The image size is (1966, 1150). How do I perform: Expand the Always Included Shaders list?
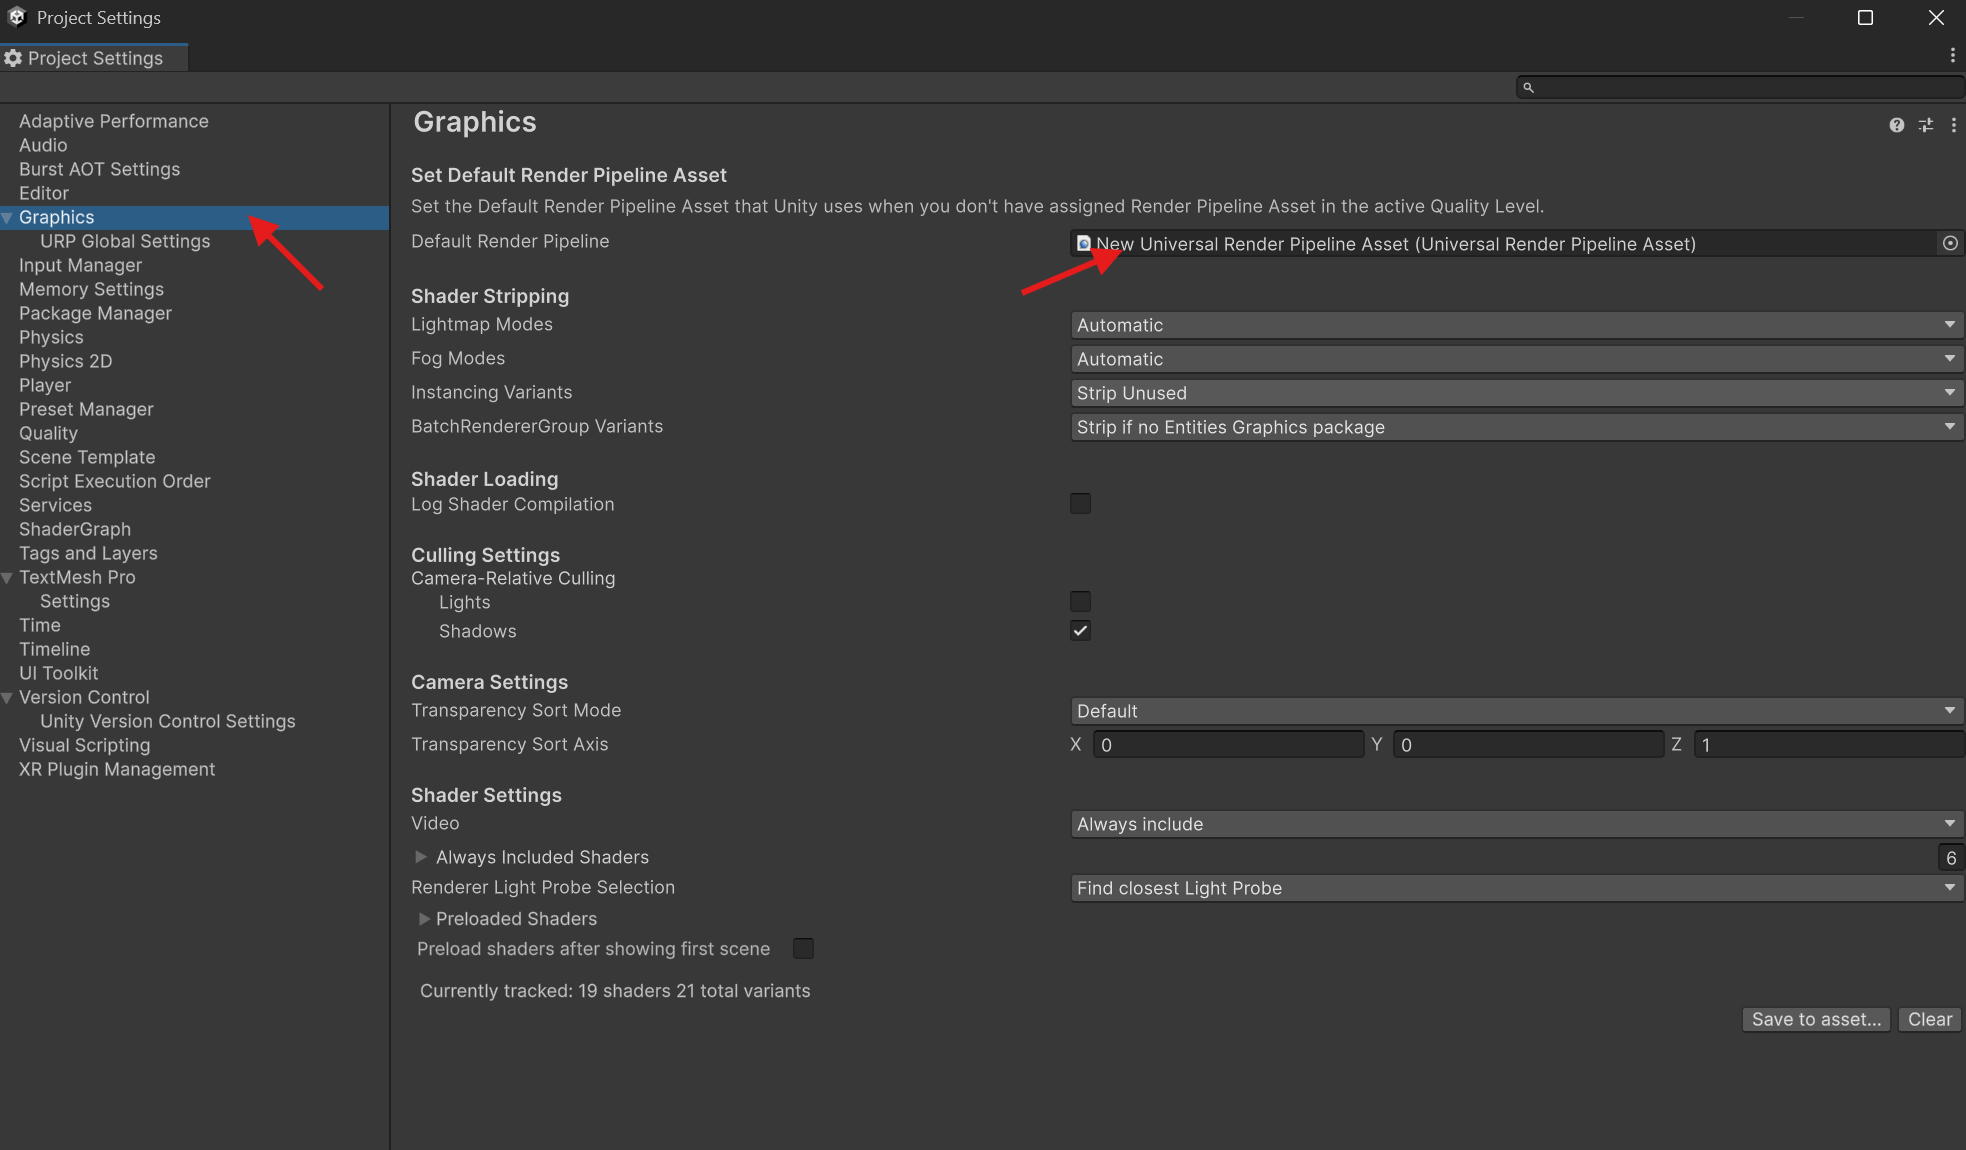(421, 857)
